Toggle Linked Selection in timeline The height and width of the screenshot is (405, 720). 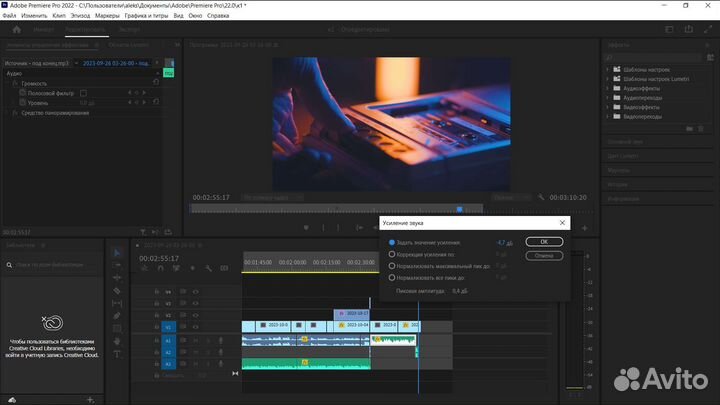click(176, 268)
